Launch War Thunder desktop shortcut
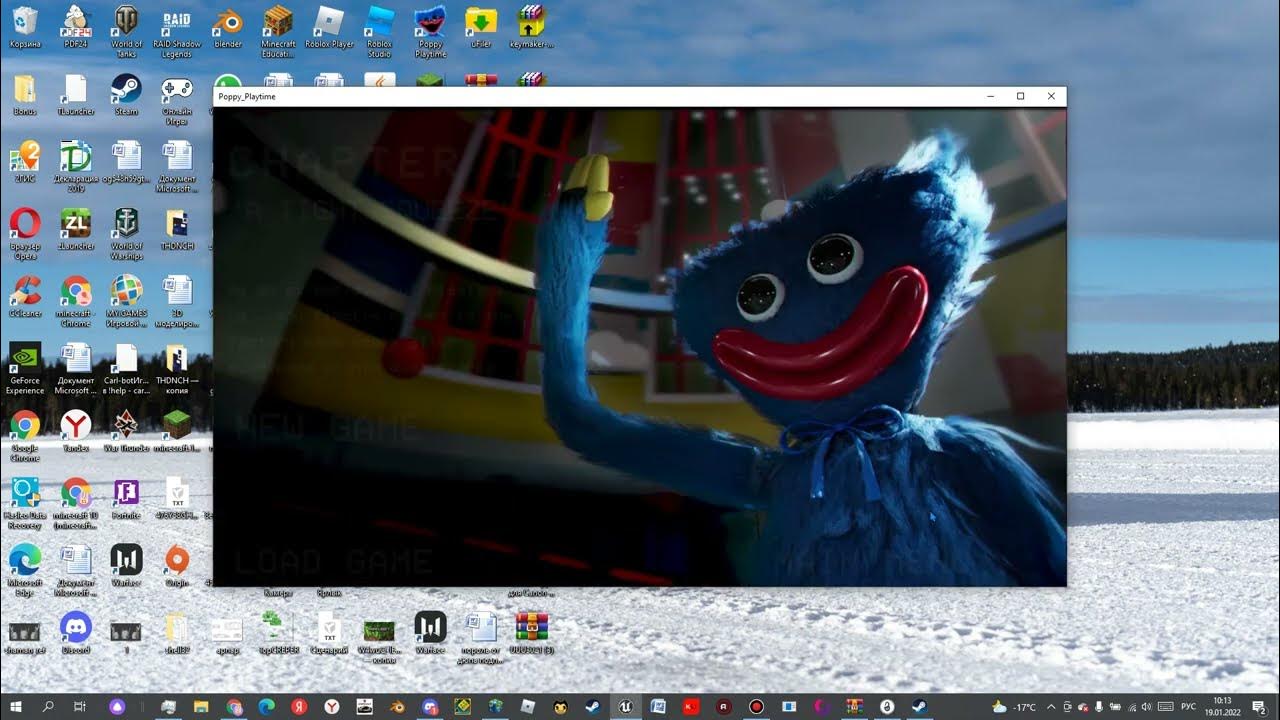 point(127,431)
